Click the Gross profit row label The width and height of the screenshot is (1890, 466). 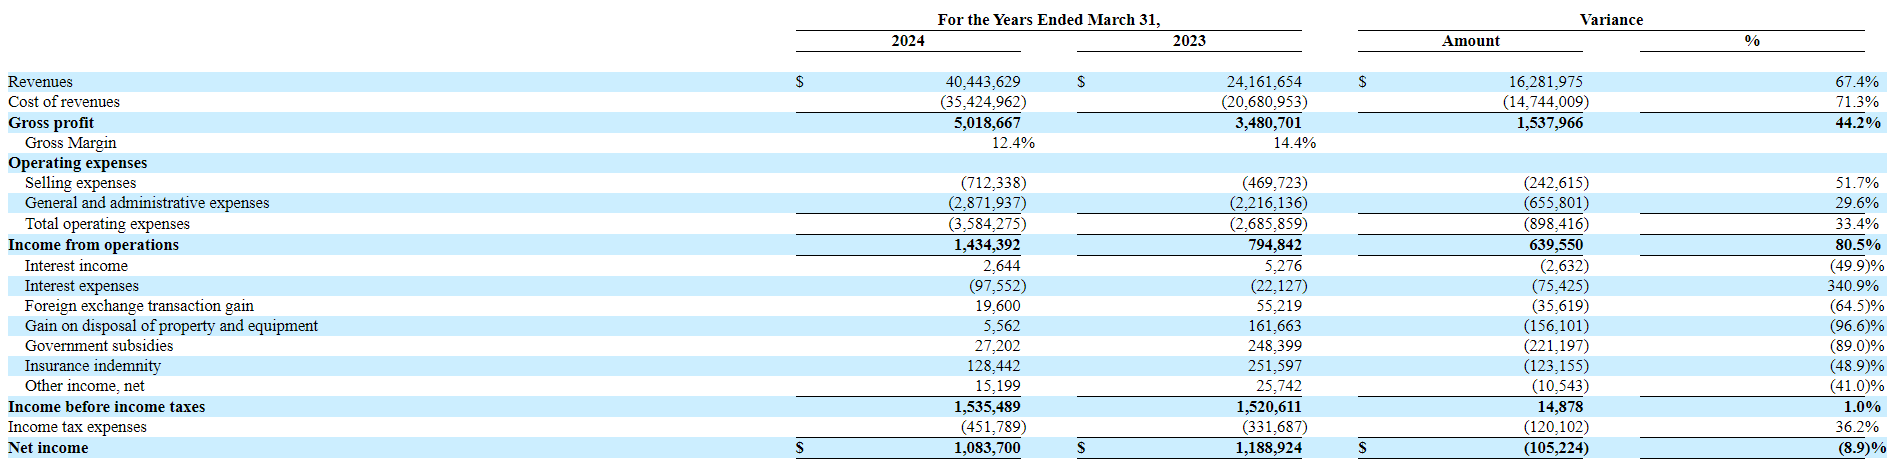click(51, 123)
